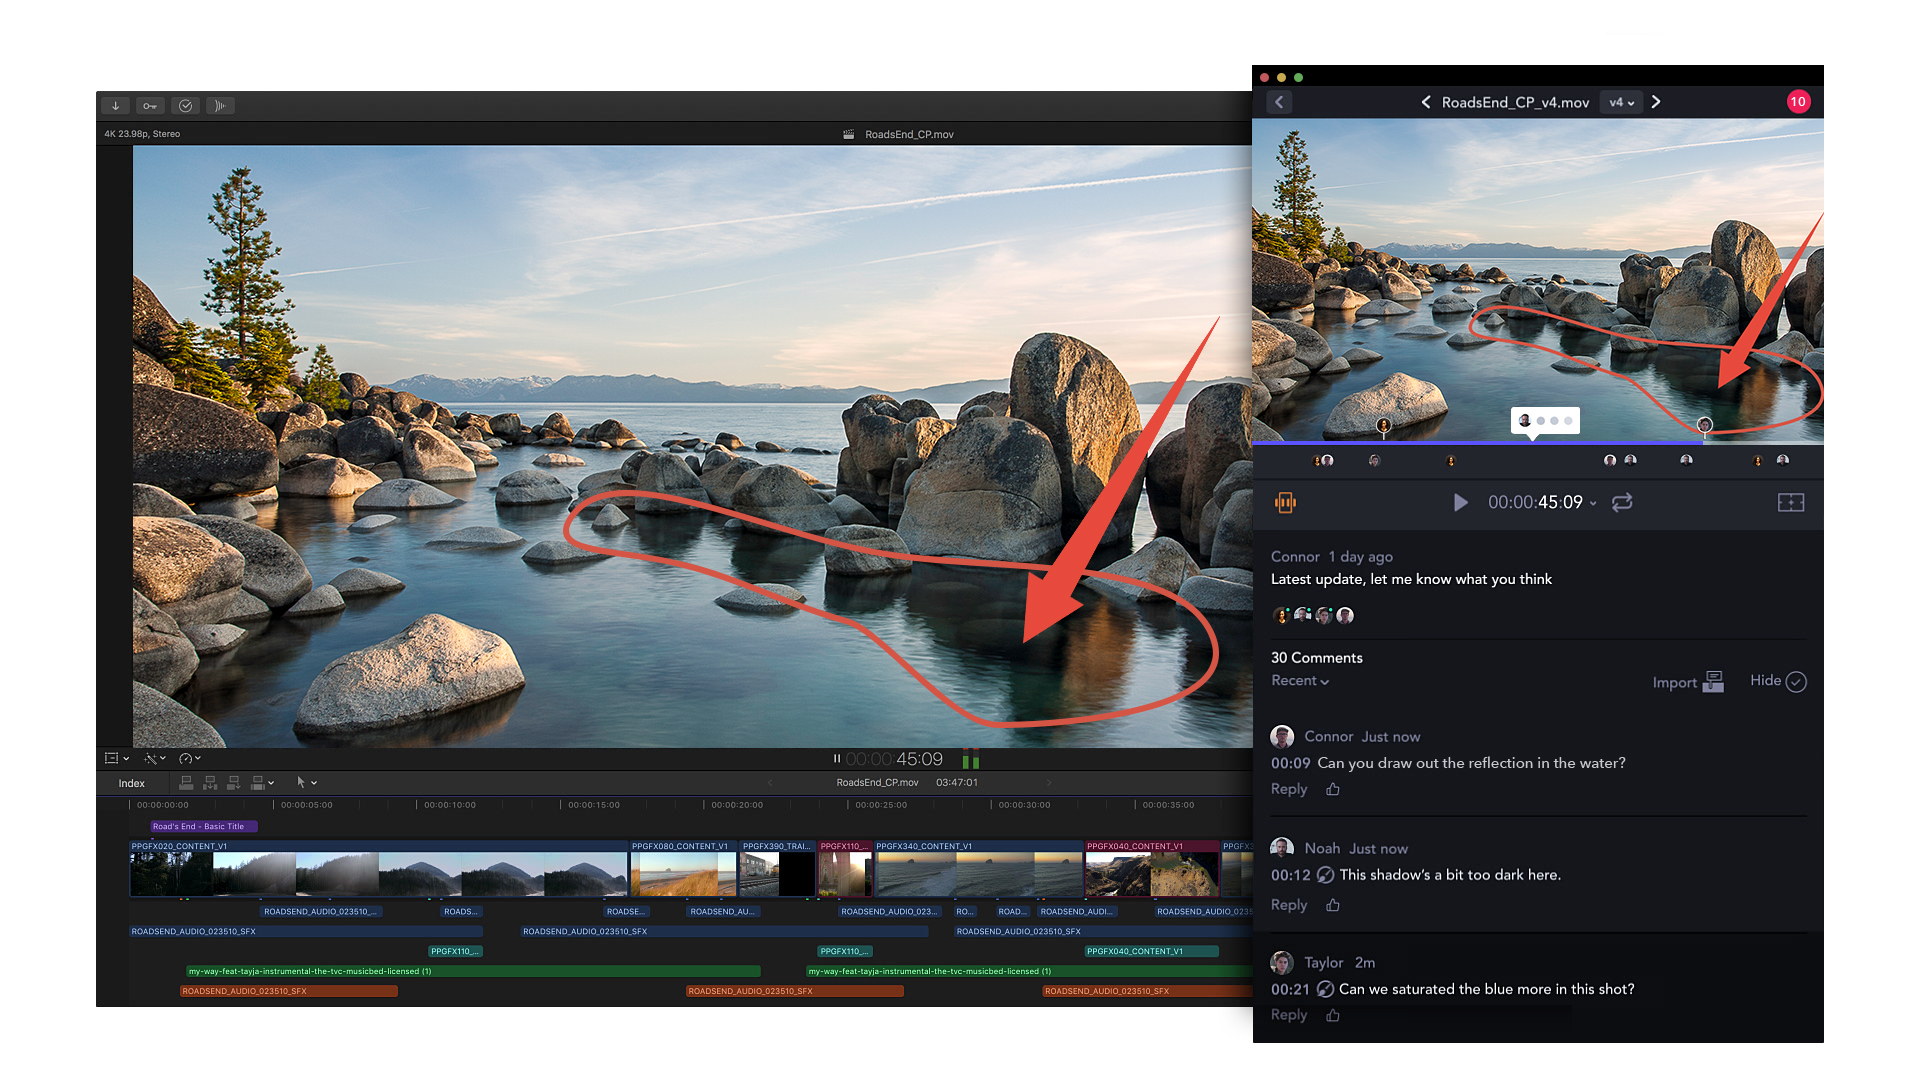The height and width of the screenshot is (1080, 1920).
Task: Click the background tasks checkmark icon
Action: (x=186, y=106)
